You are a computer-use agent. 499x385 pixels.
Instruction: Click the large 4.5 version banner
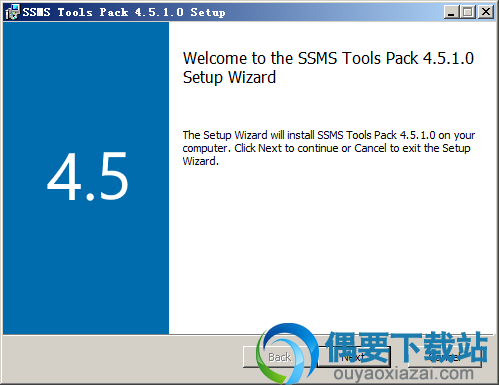coord(86,178)
